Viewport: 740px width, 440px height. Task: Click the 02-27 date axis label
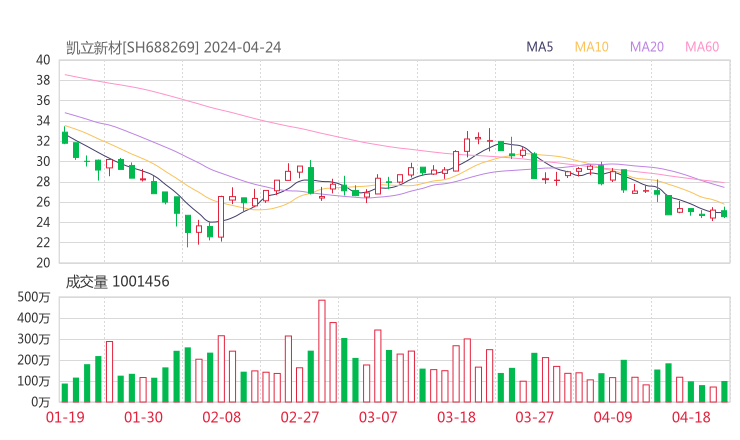pos(300,417)
